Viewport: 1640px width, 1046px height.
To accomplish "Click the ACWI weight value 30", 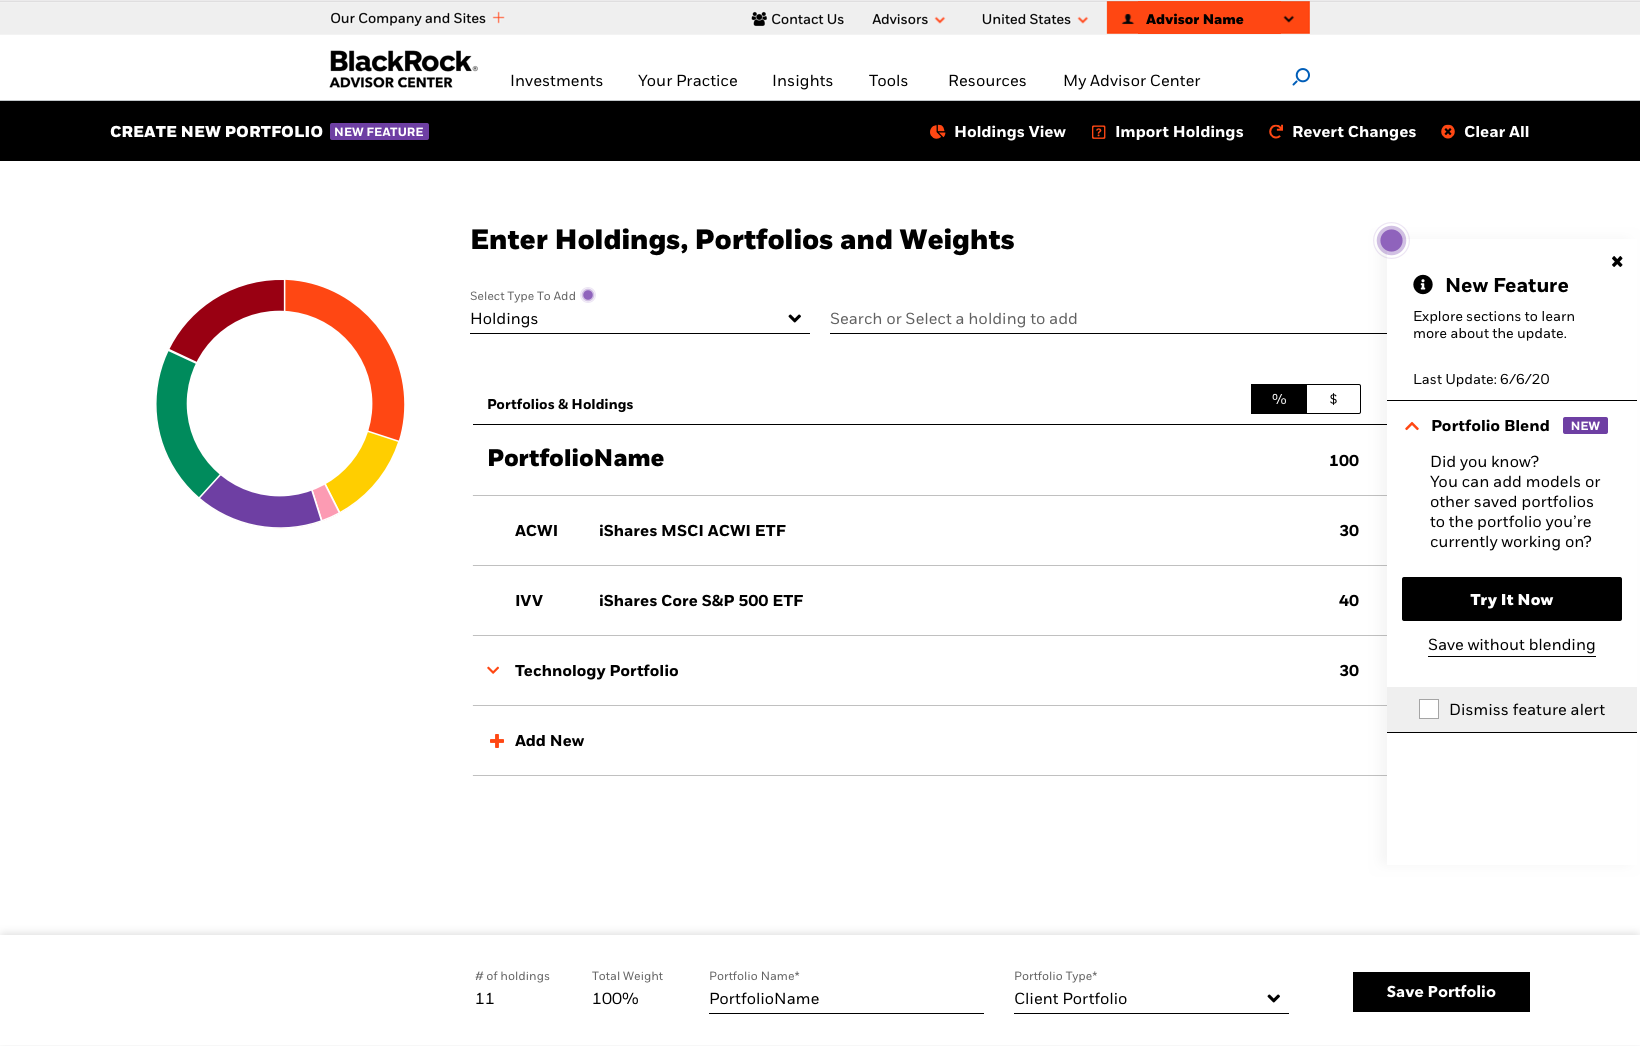I will [x=1349, y=531].
